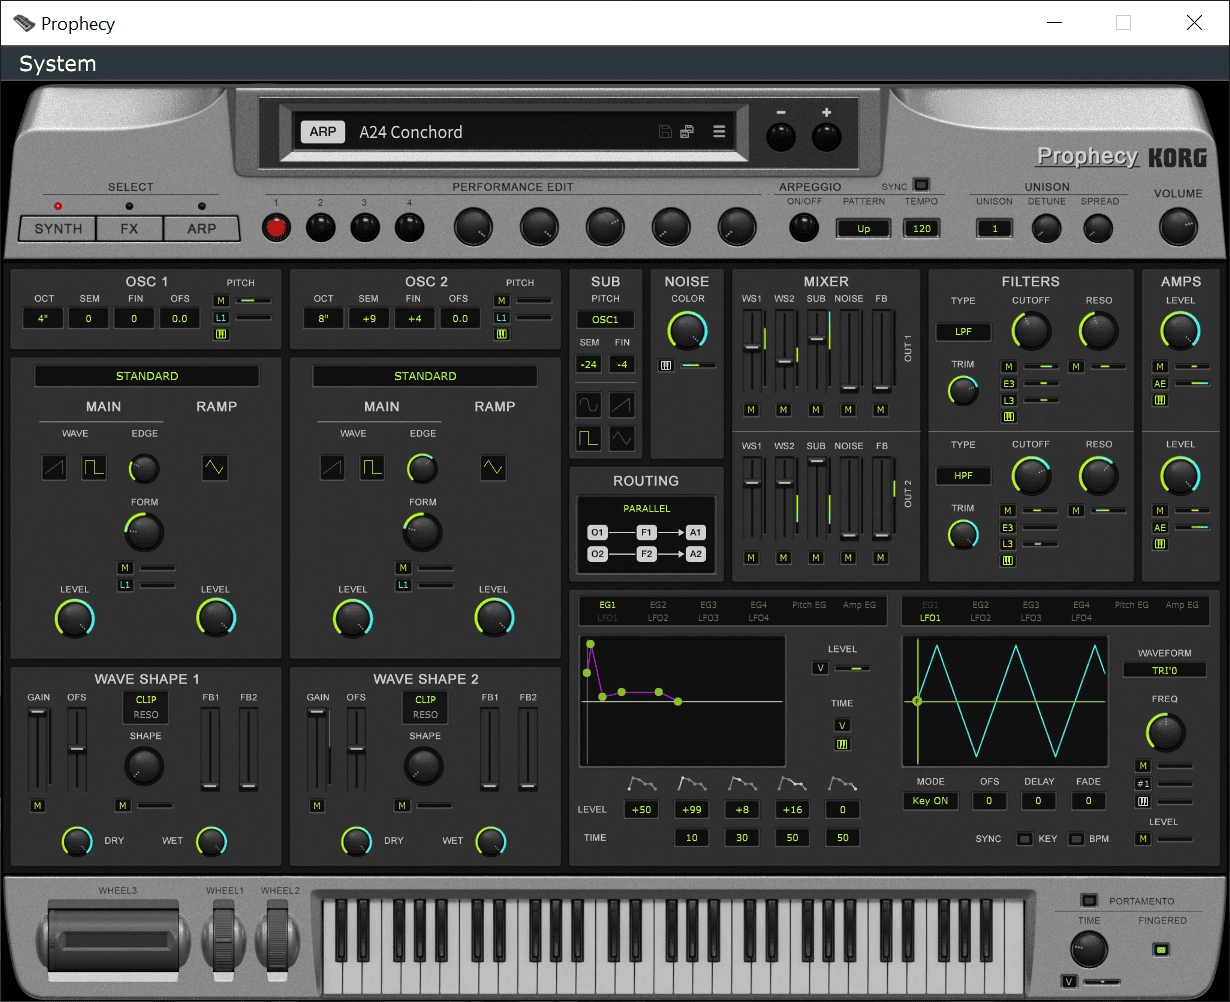1230x1002 pixels.
Task: Select CLIP mode in Wave Shape 1
Action: point(146,700)
